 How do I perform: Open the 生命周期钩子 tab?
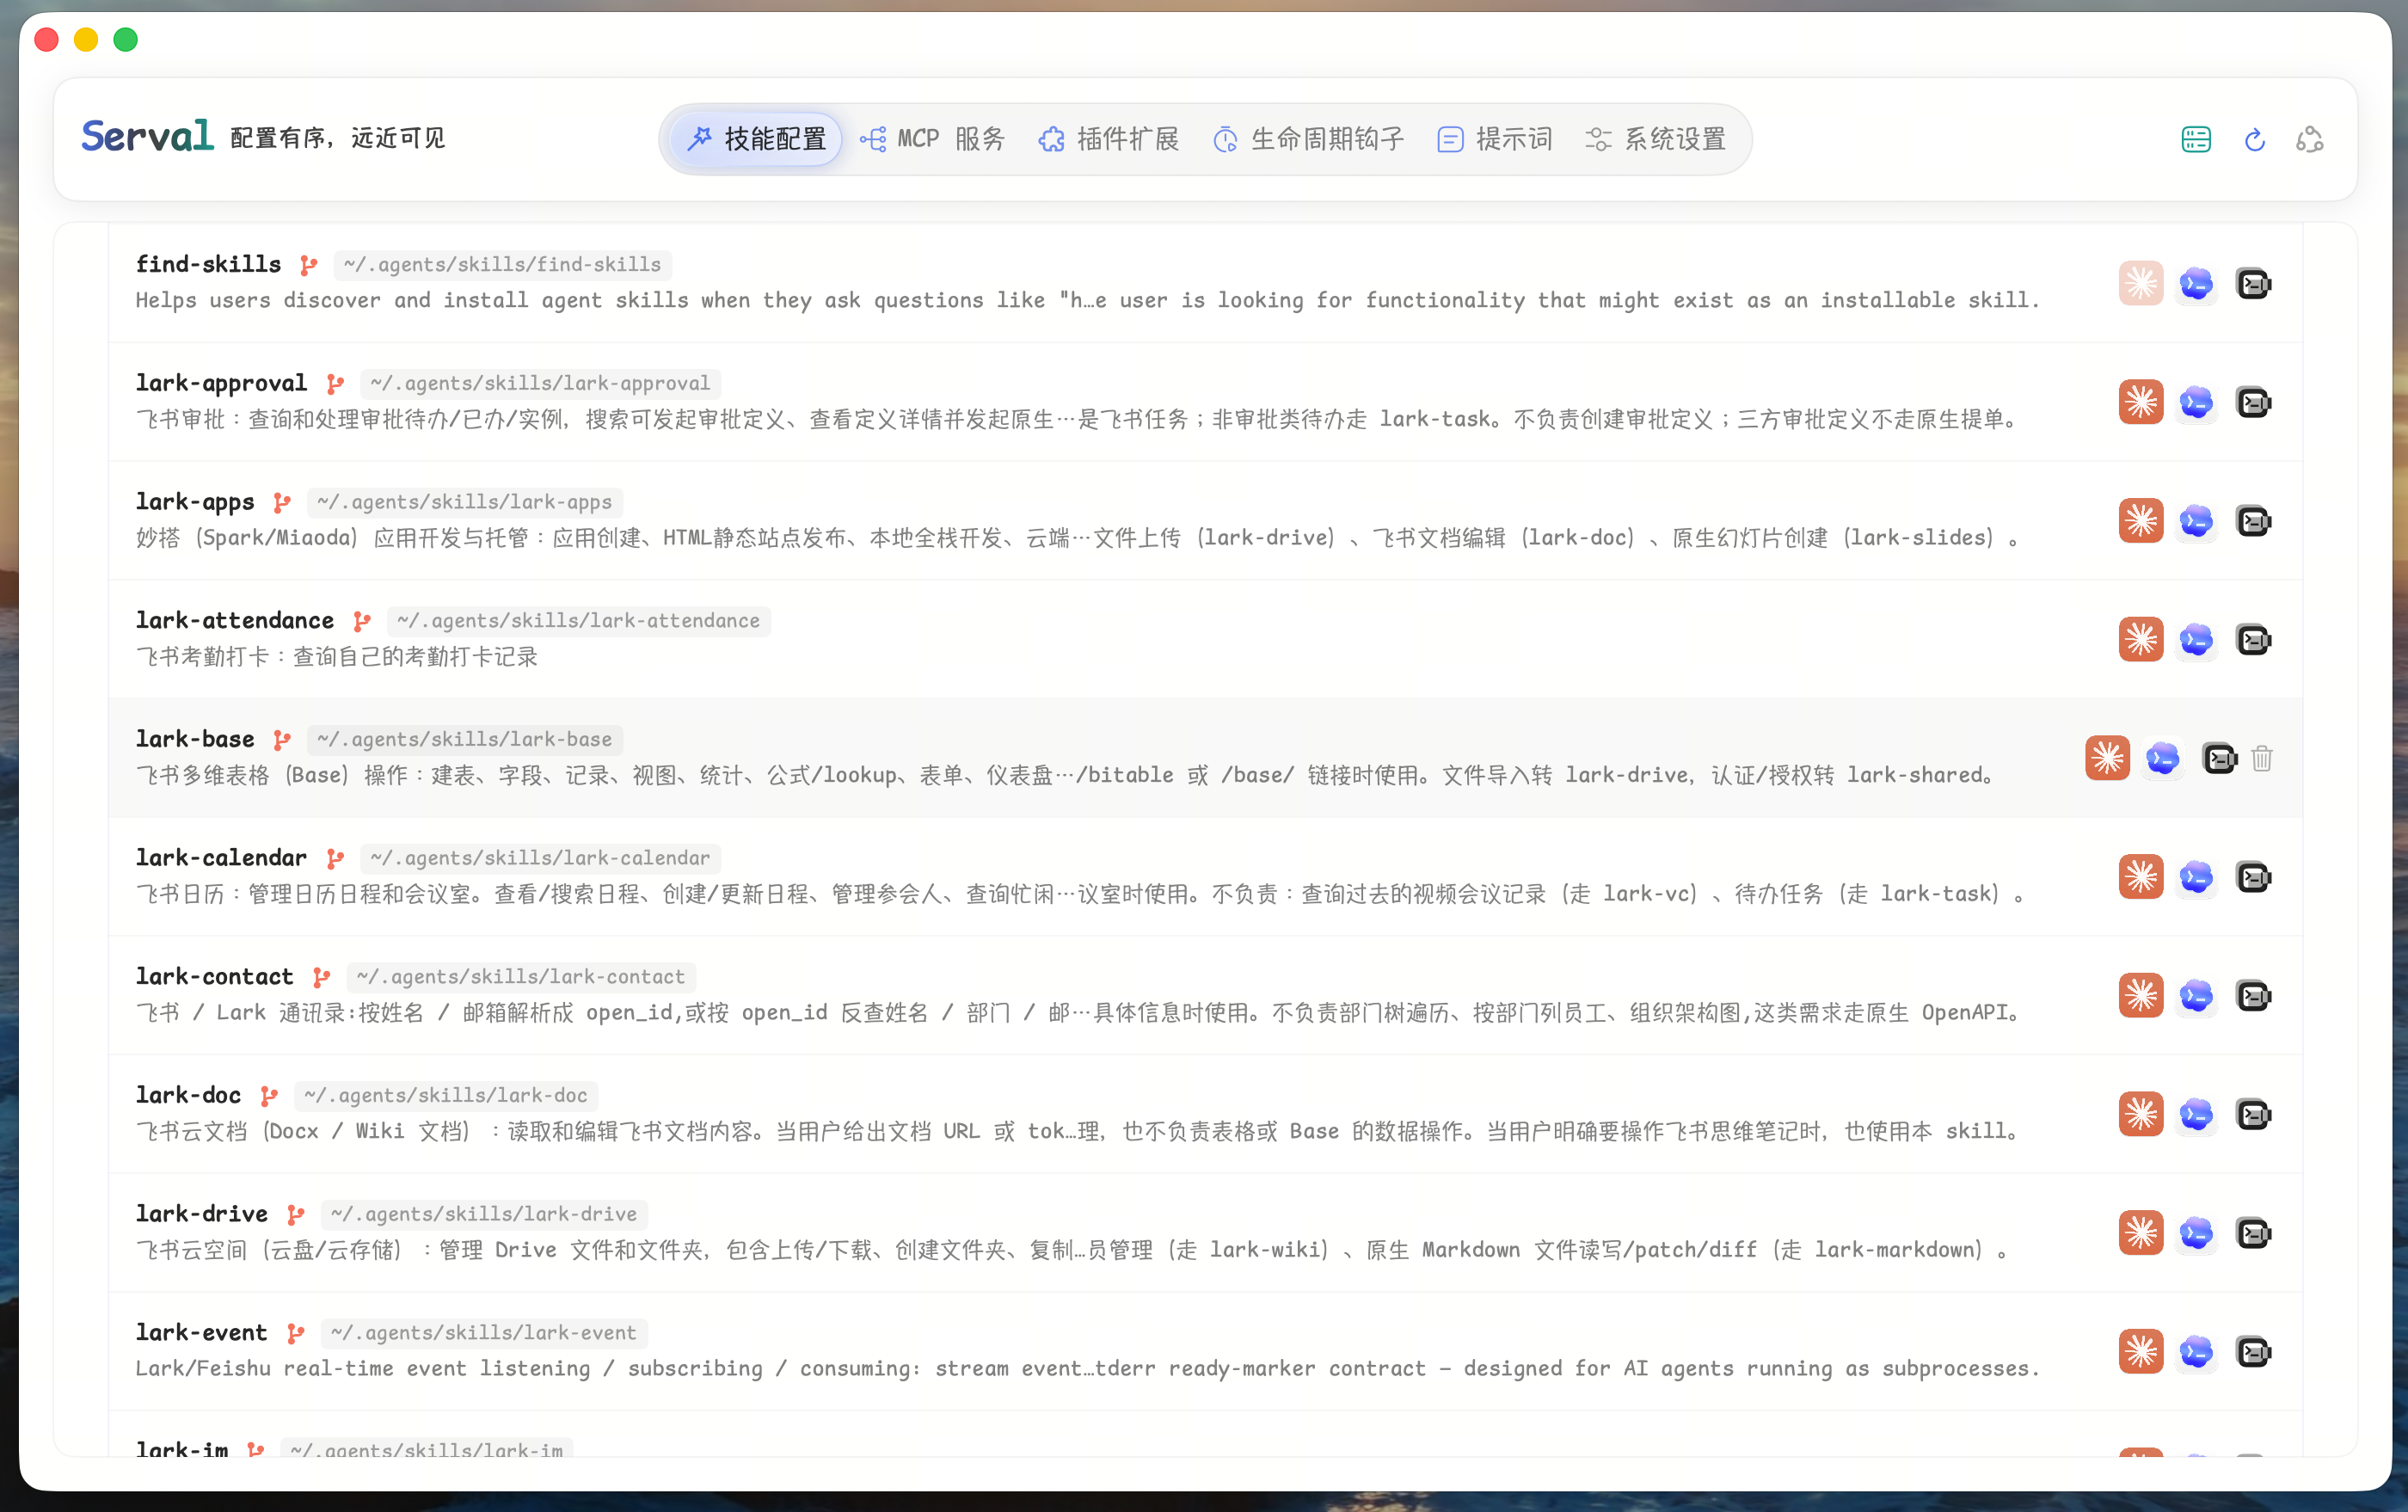[1308, 139]
